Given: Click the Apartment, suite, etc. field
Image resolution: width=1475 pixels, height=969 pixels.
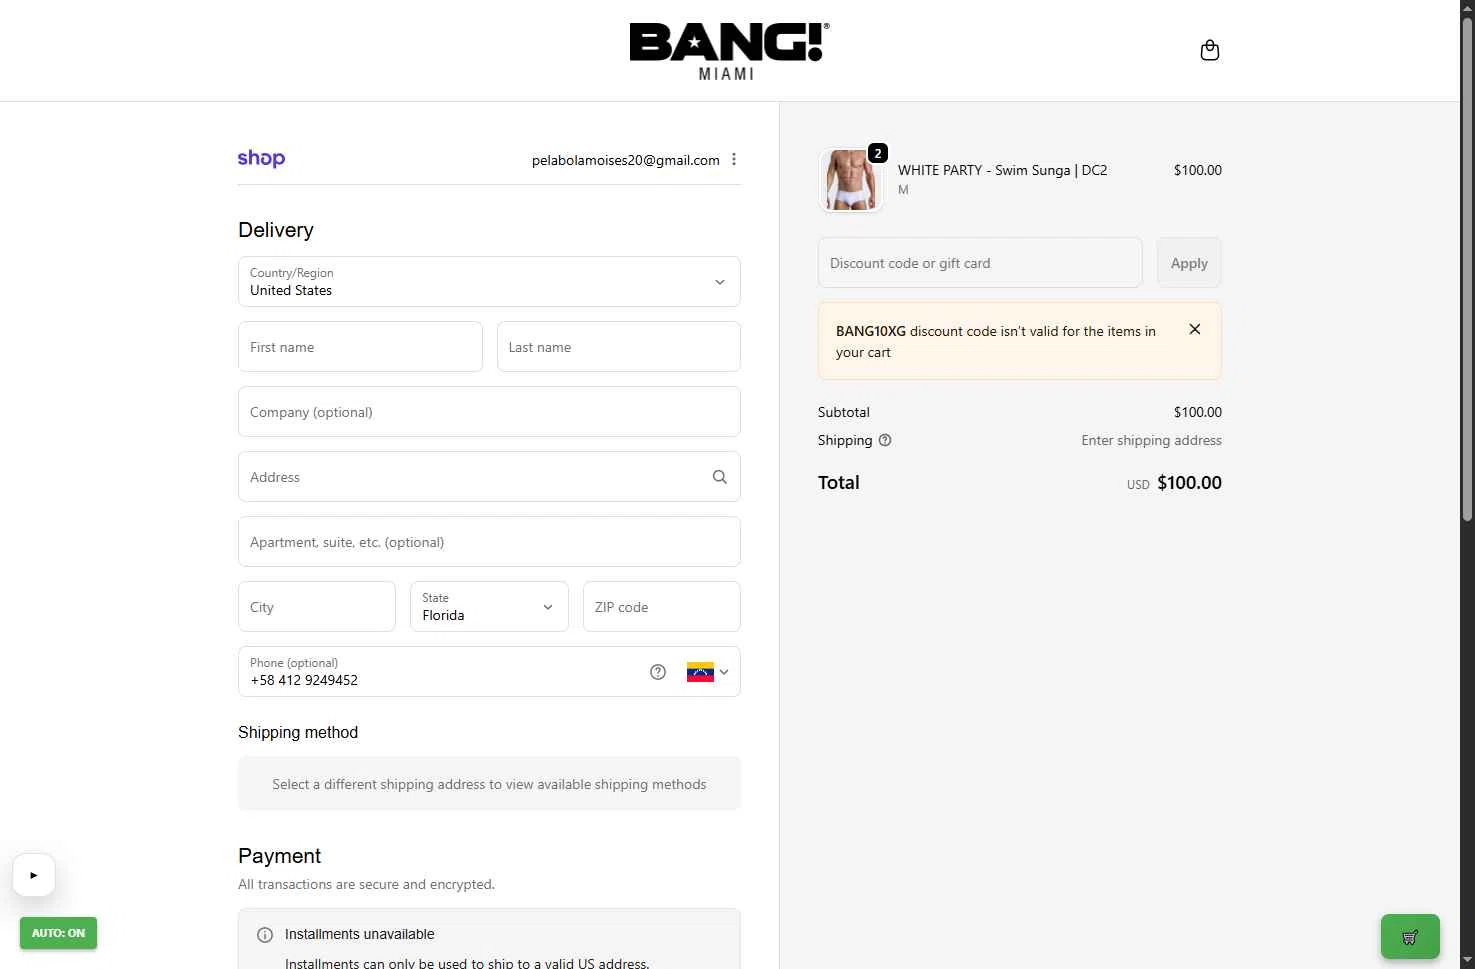Looking at the screenshot, I should 489,542.
